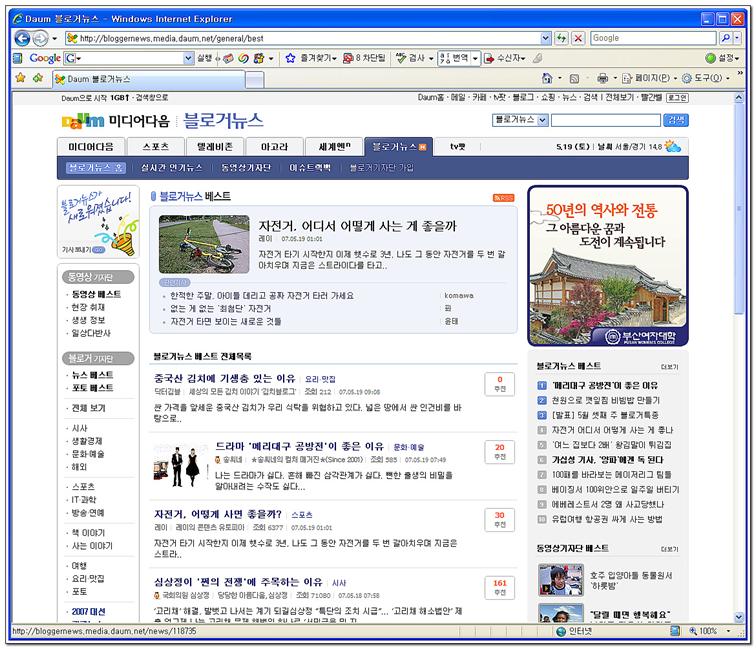The width and height of the screenshot is (756, 649).
Task: Open the 블로거뉴스 search category select box
Action: click(520, 120)
